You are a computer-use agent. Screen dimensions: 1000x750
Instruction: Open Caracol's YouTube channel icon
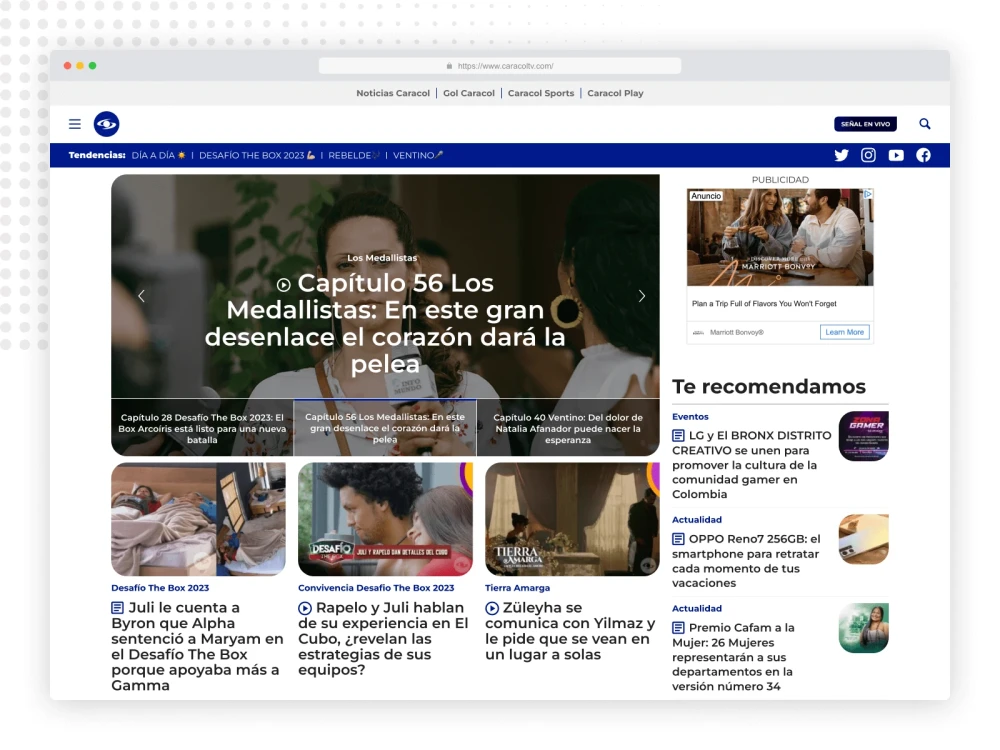coord(896,155)
